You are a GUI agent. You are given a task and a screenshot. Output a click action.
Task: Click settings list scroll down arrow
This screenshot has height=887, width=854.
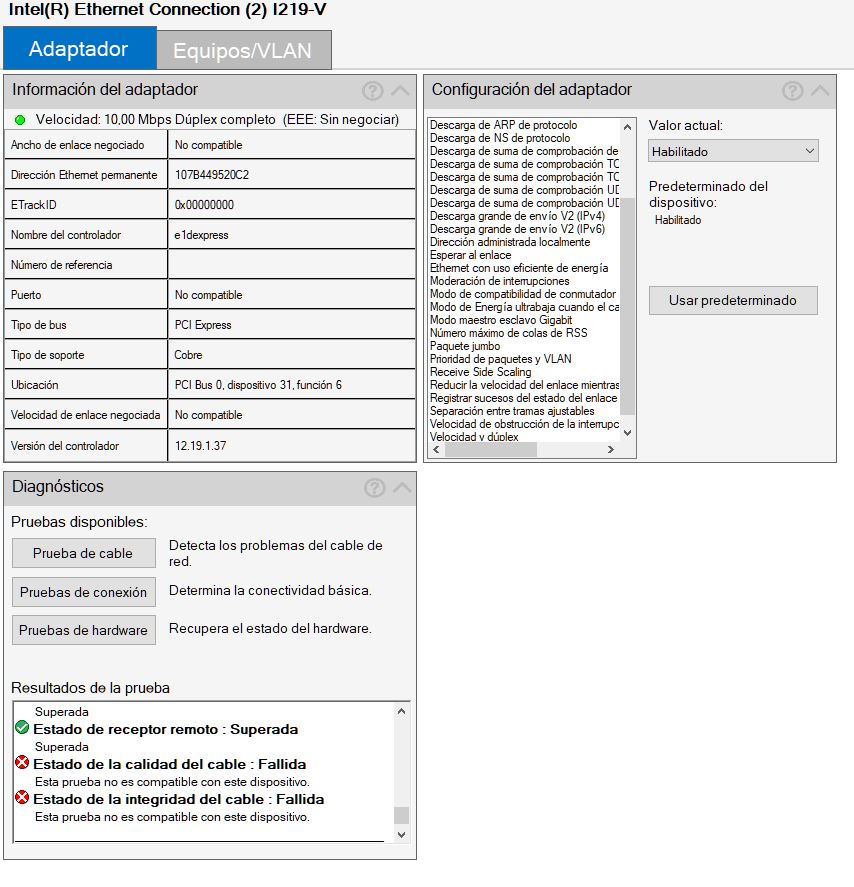point(627,433)
